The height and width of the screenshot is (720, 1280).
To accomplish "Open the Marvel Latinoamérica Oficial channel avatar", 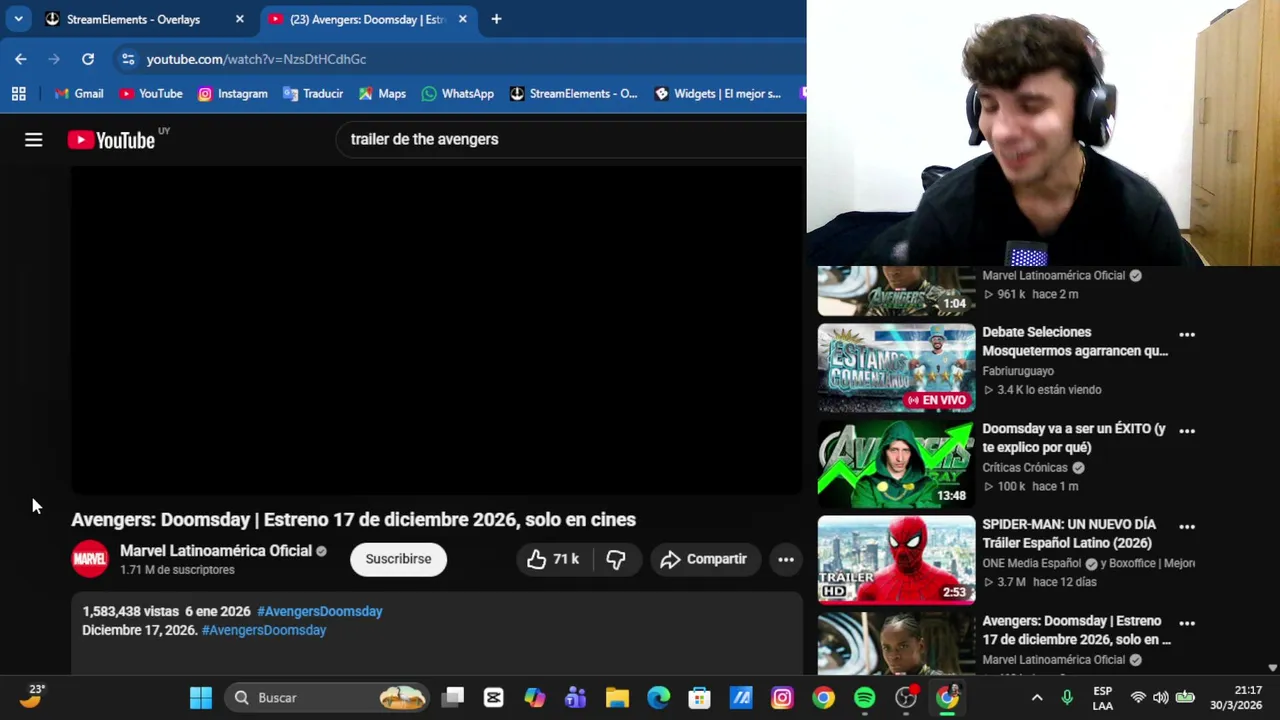I will (90, 559).
